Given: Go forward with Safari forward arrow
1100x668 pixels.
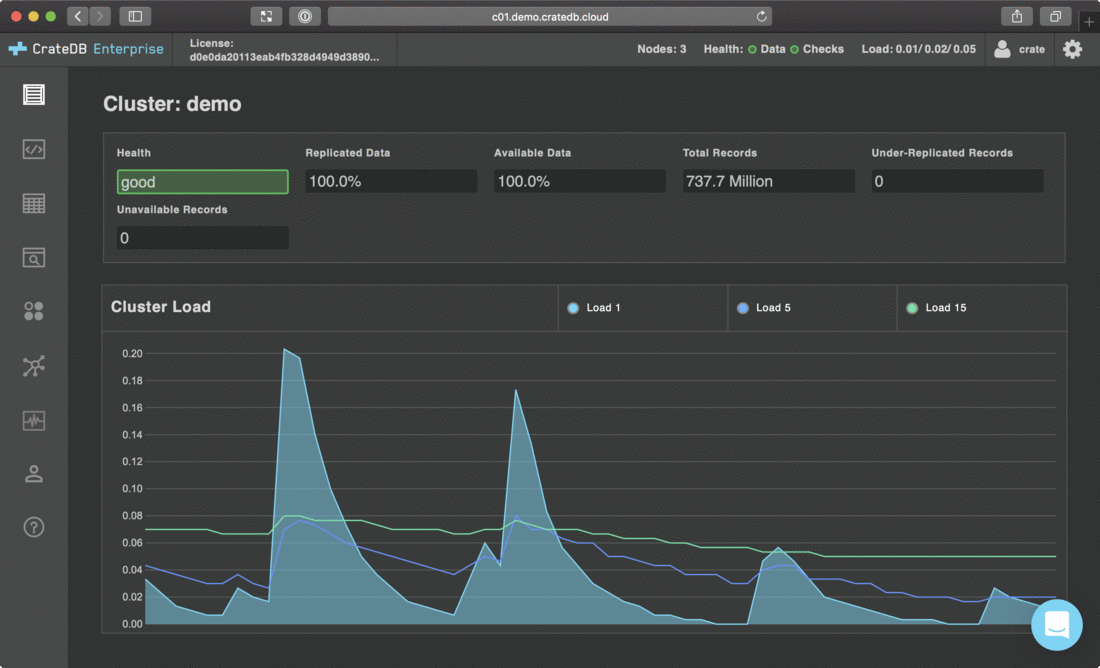Looking at the screenshot, I should [x=100, y=16].
